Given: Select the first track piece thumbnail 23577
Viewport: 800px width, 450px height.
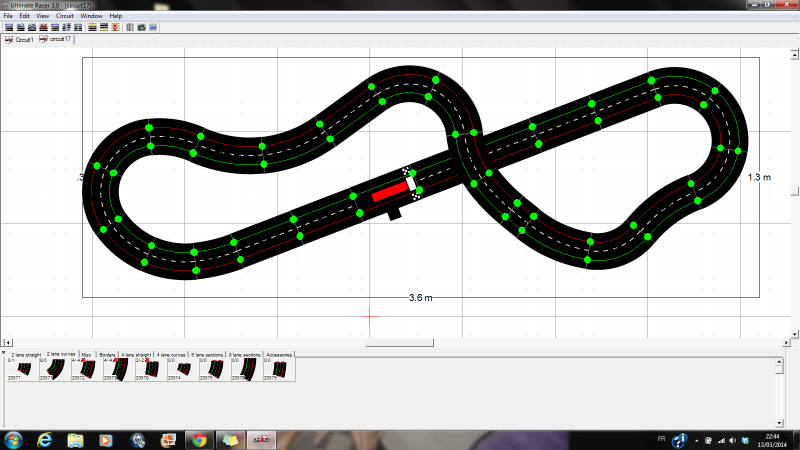Looking at the screenshot, I should click(18, 369).
